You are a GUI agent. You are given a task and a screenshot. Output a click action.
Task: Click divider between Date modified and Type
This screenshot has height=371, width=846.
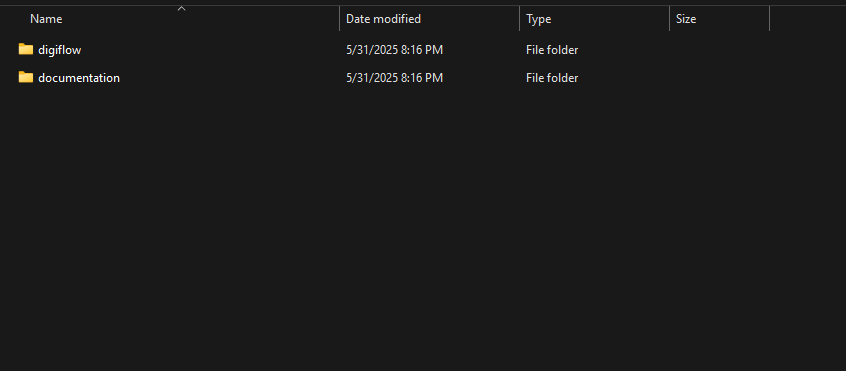coord(520,19)
